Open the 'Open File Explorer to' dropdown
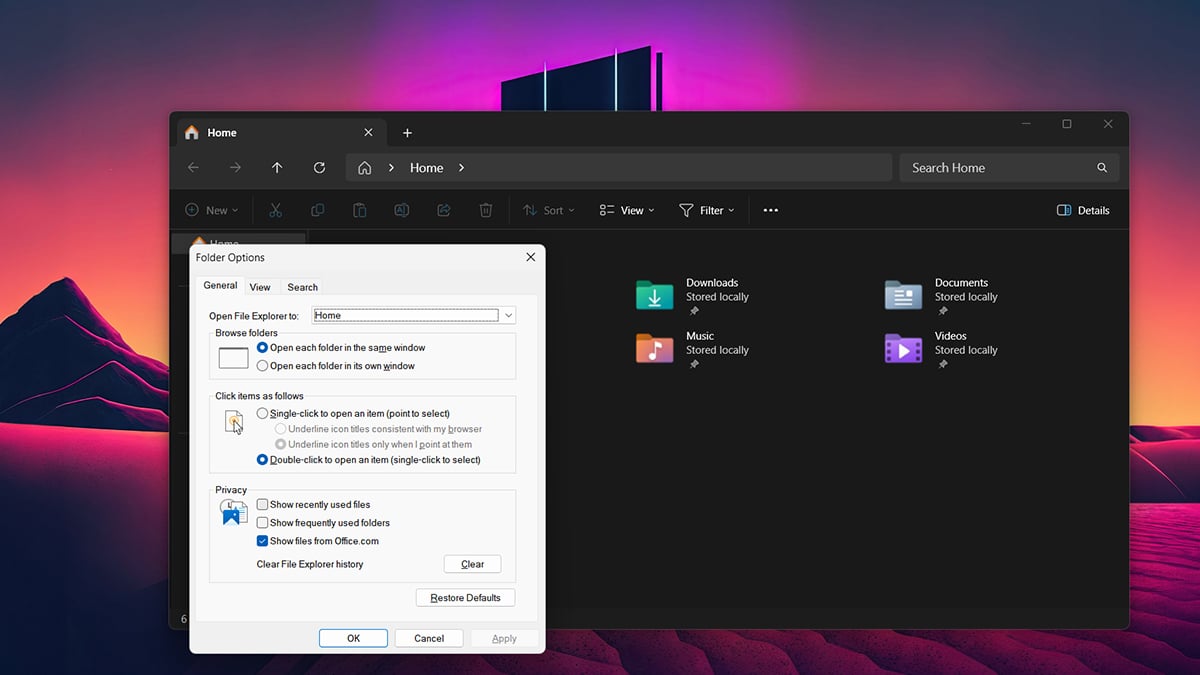The height and width of the screenshot is (675, 1200). [414, 315]
